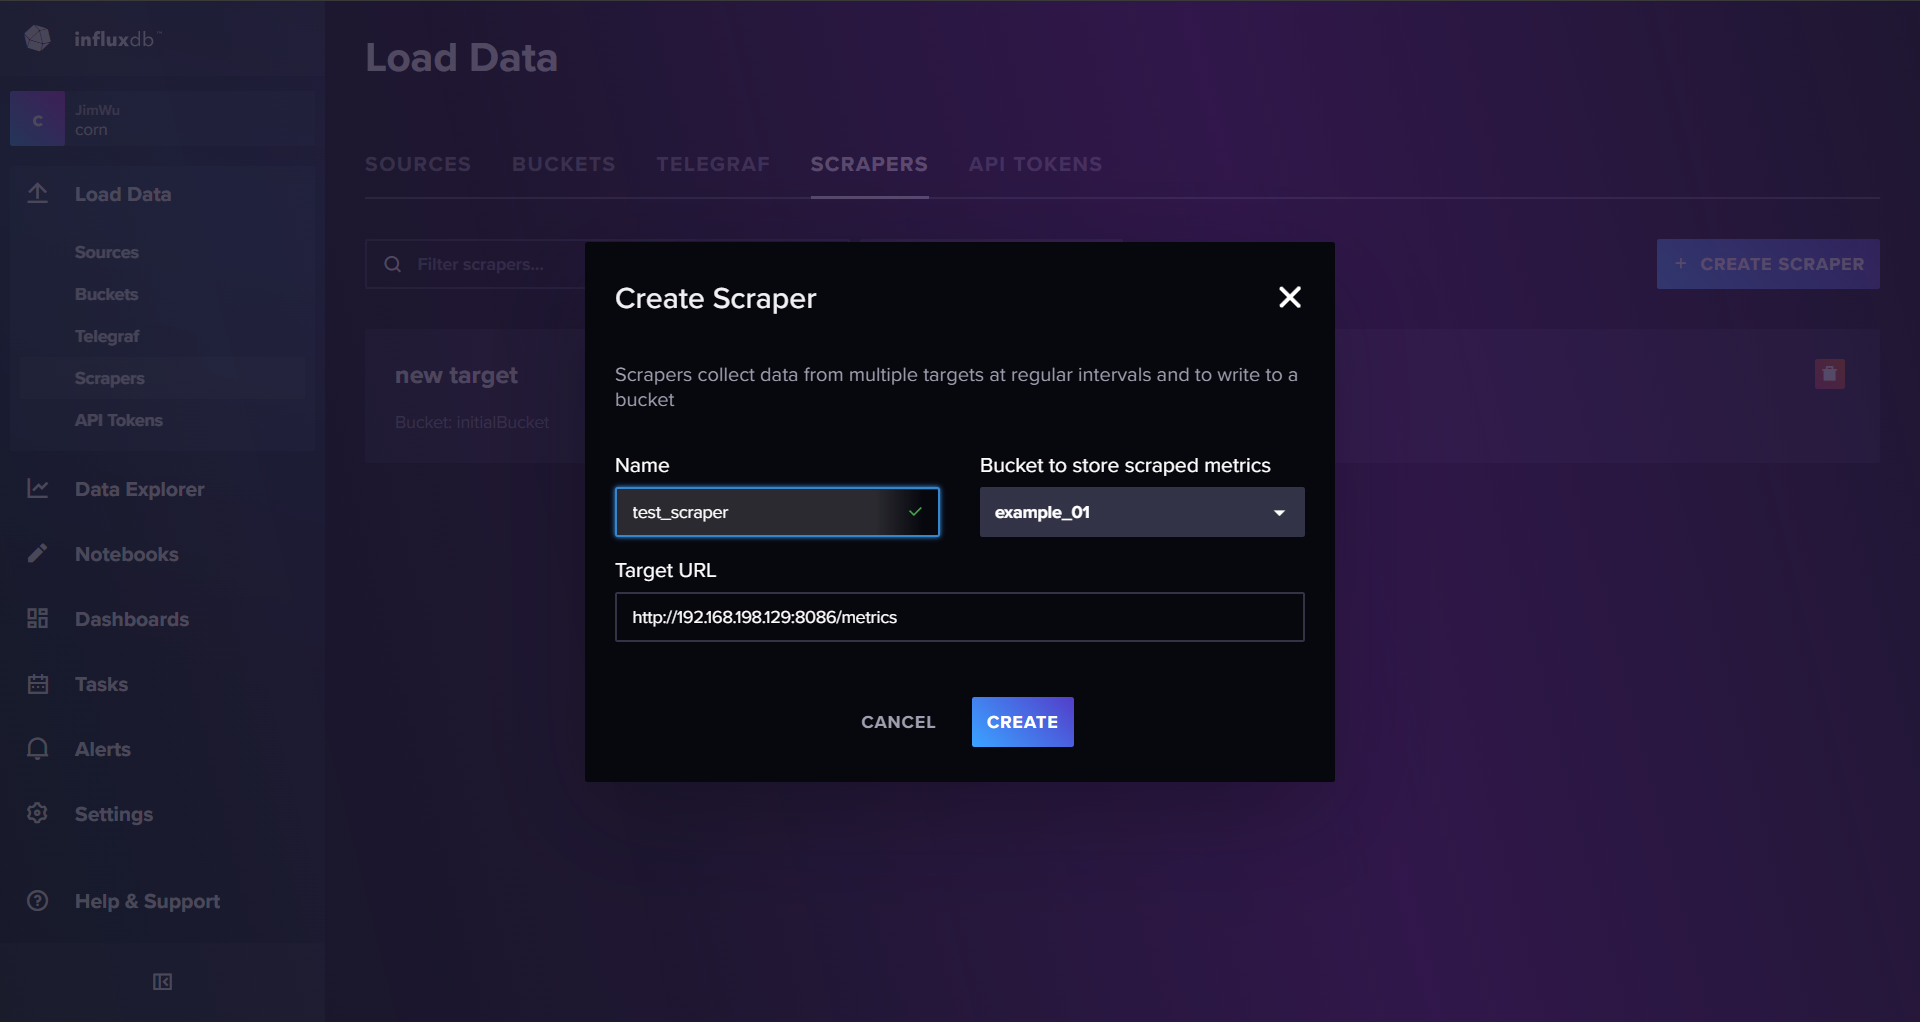Open Help & Support label

tap(148, 901)
